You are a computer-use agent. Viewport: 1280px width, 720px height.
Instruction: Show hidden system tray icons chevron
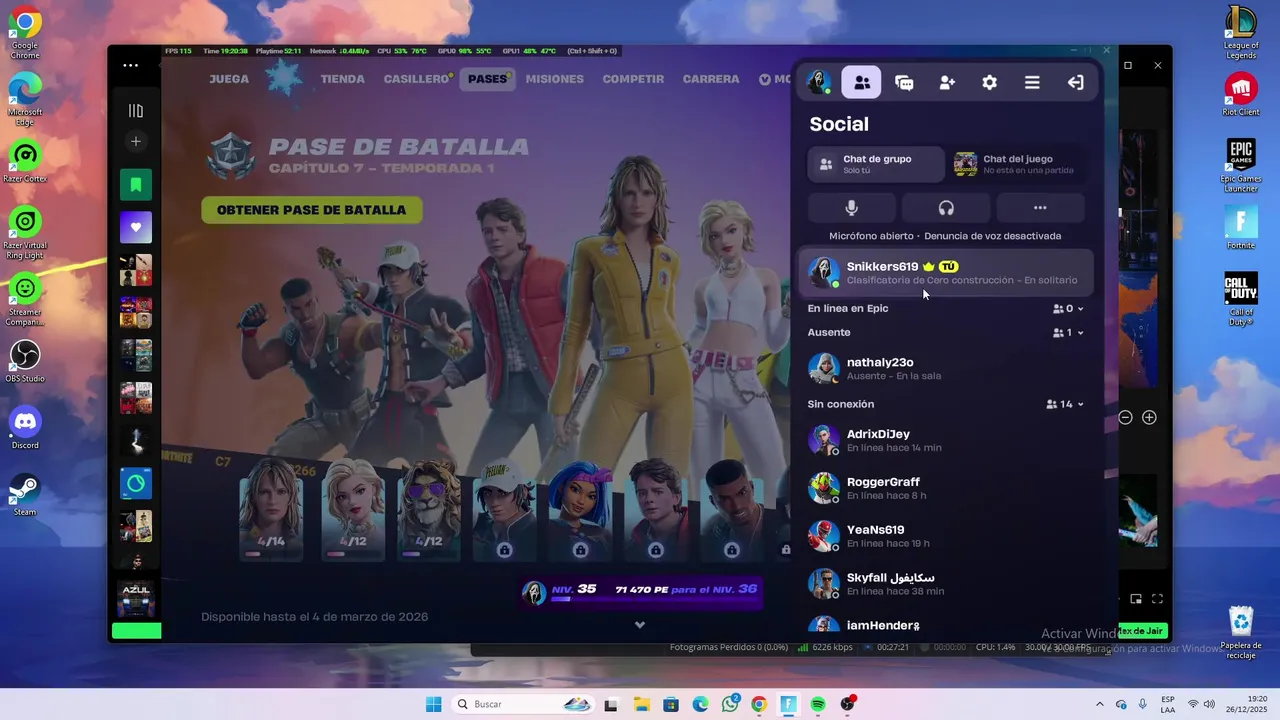coord(1100,704)
